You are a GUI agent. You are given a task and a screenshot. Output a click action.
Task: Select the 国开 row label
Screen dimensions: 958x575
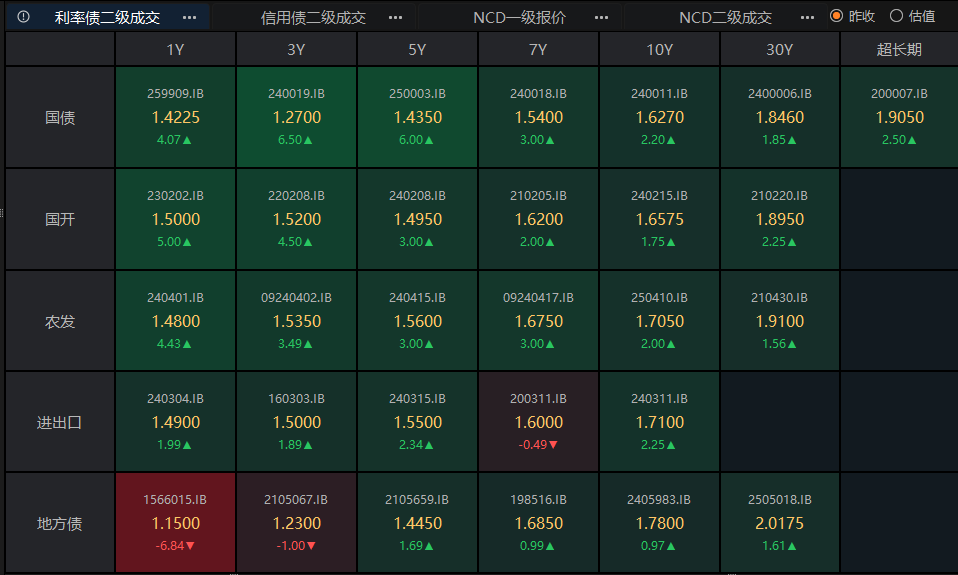60,219
